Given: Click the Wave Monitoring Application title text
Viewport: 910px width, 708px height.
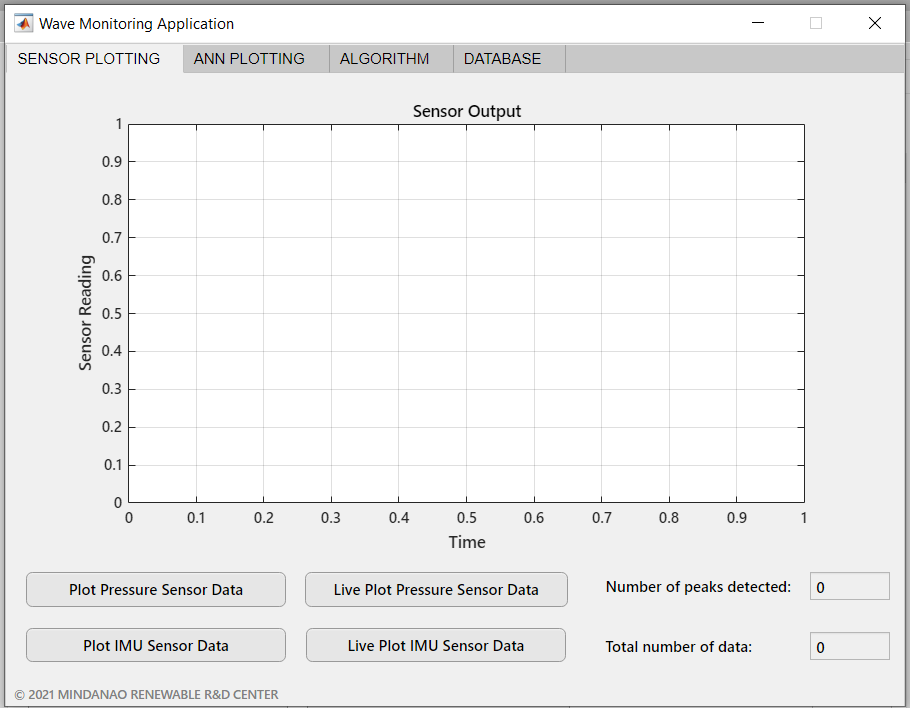Looking at the screenshot, I should 134,23.
